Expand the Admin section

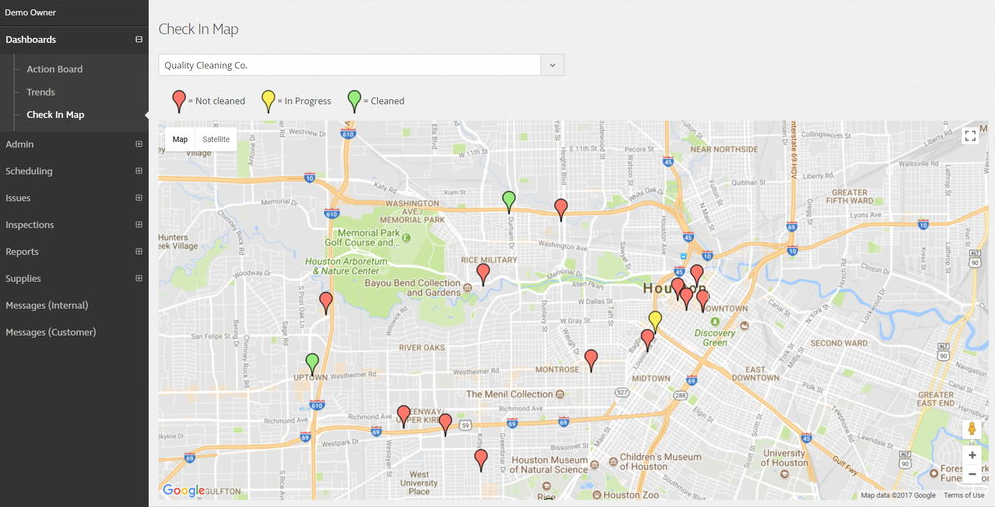pyautogui.click(x=138, y=144)
